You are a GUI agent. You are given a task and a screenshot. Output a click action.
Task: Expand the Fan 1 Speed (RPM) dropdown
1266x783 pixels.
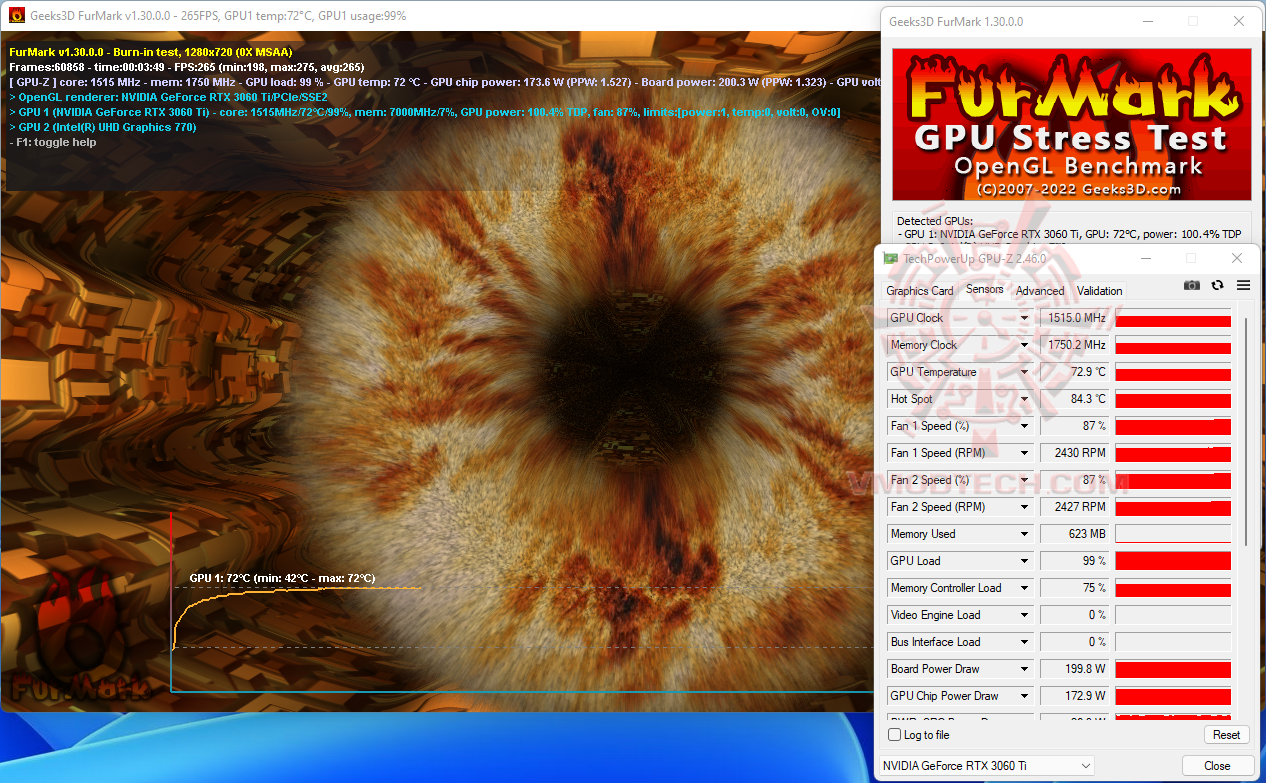coord(1024,453)
